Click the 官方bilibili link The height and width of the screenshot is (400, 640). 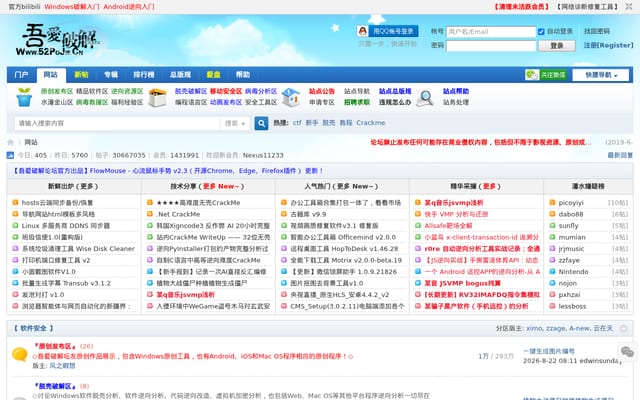(x=24, y=7)
